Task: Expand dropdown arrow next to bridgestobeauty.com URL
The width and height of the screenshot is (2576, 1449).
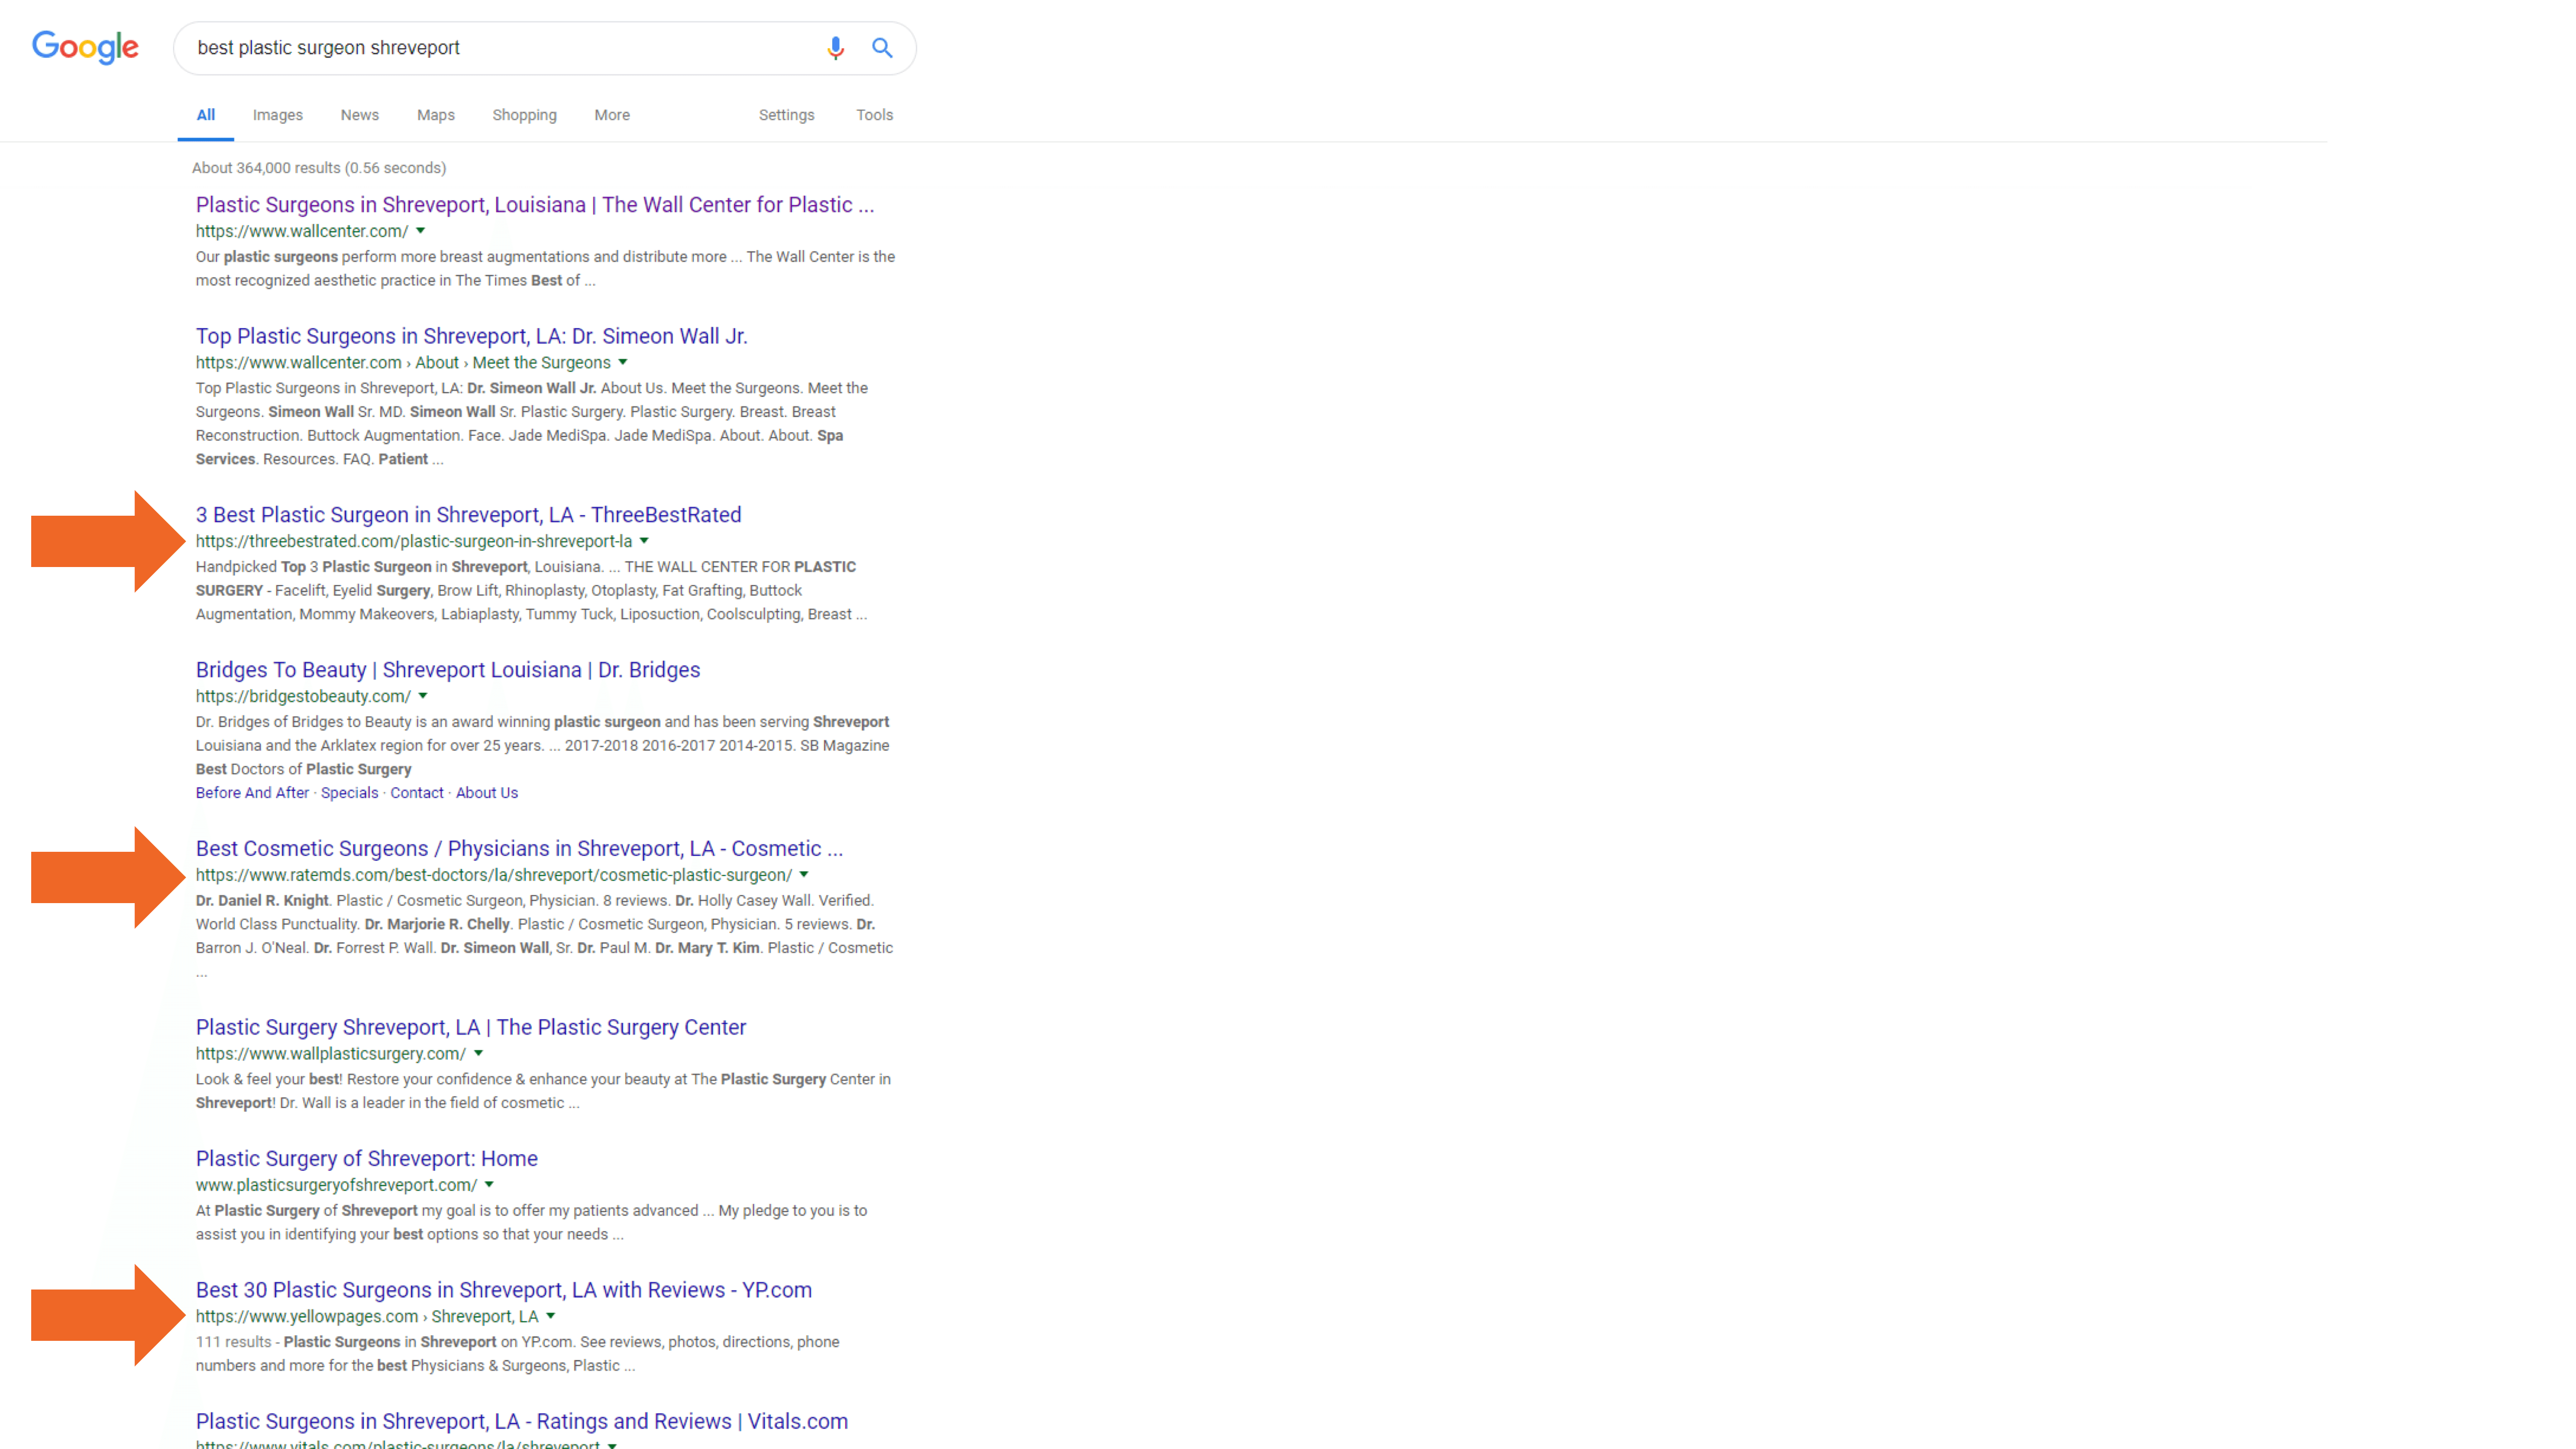Action: click(423, 696)
